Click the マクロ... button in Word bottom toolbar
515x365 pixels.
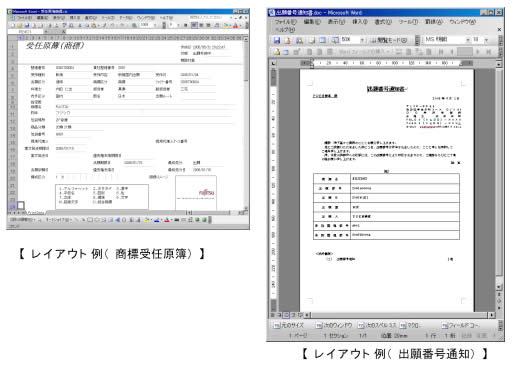410,325
